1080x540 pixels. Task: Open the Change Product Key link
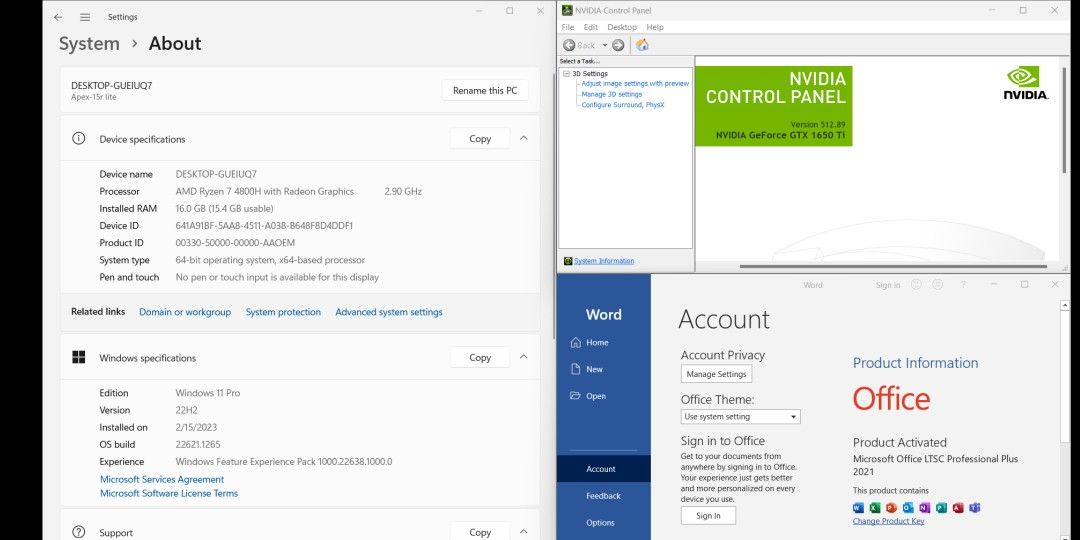click(x=888, y=521)
